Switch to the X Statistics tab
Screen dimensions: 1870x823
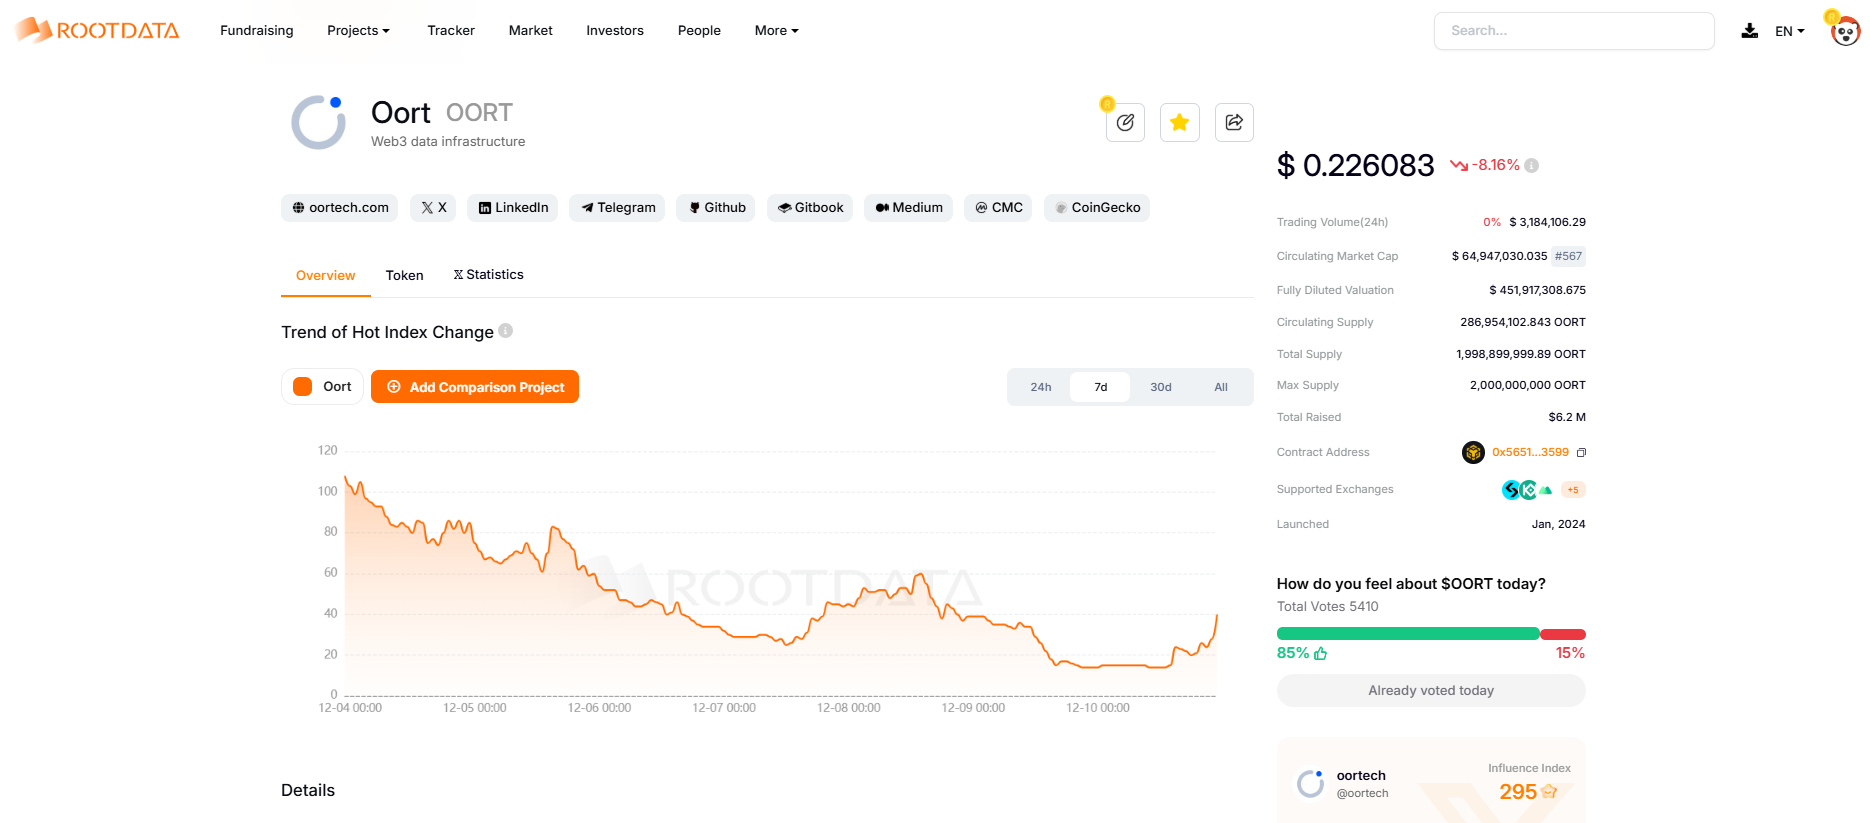pos(488,275)
